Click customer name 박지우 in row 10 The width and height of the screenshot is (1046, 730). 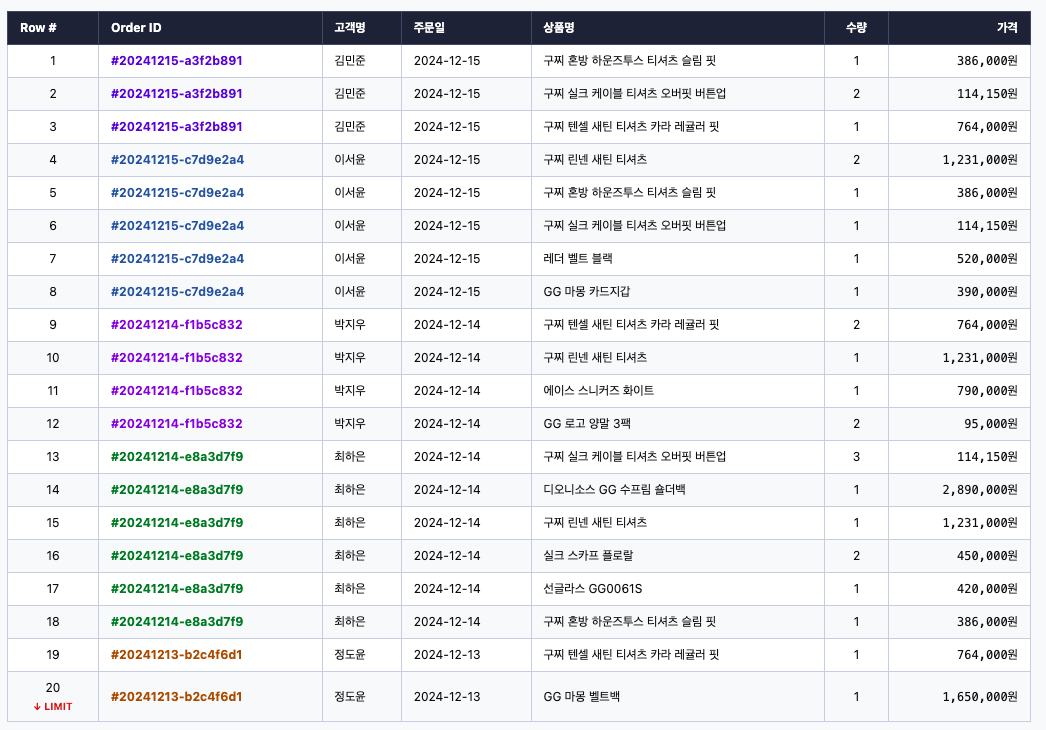pos(350,358)
